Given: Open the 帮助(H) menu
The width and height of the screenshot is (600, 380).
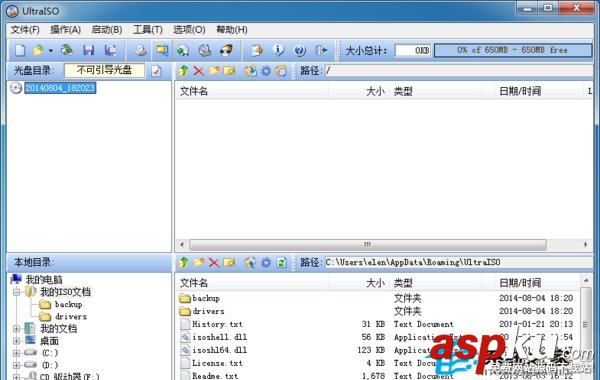Looking at the screenshot, I should [232, 30].
